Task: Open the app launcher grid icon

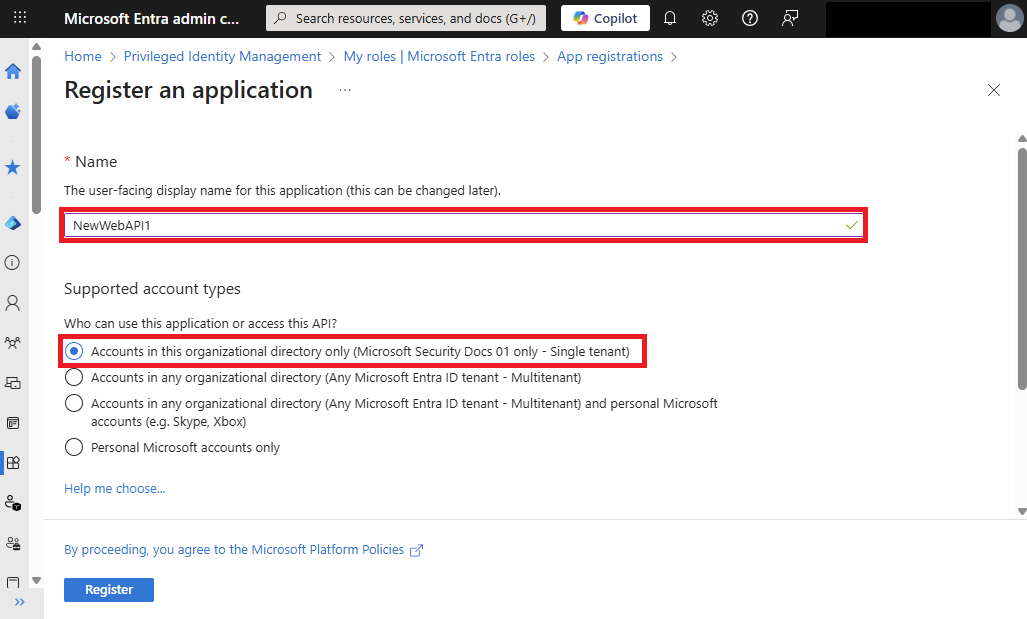Action: coord(20,18)
